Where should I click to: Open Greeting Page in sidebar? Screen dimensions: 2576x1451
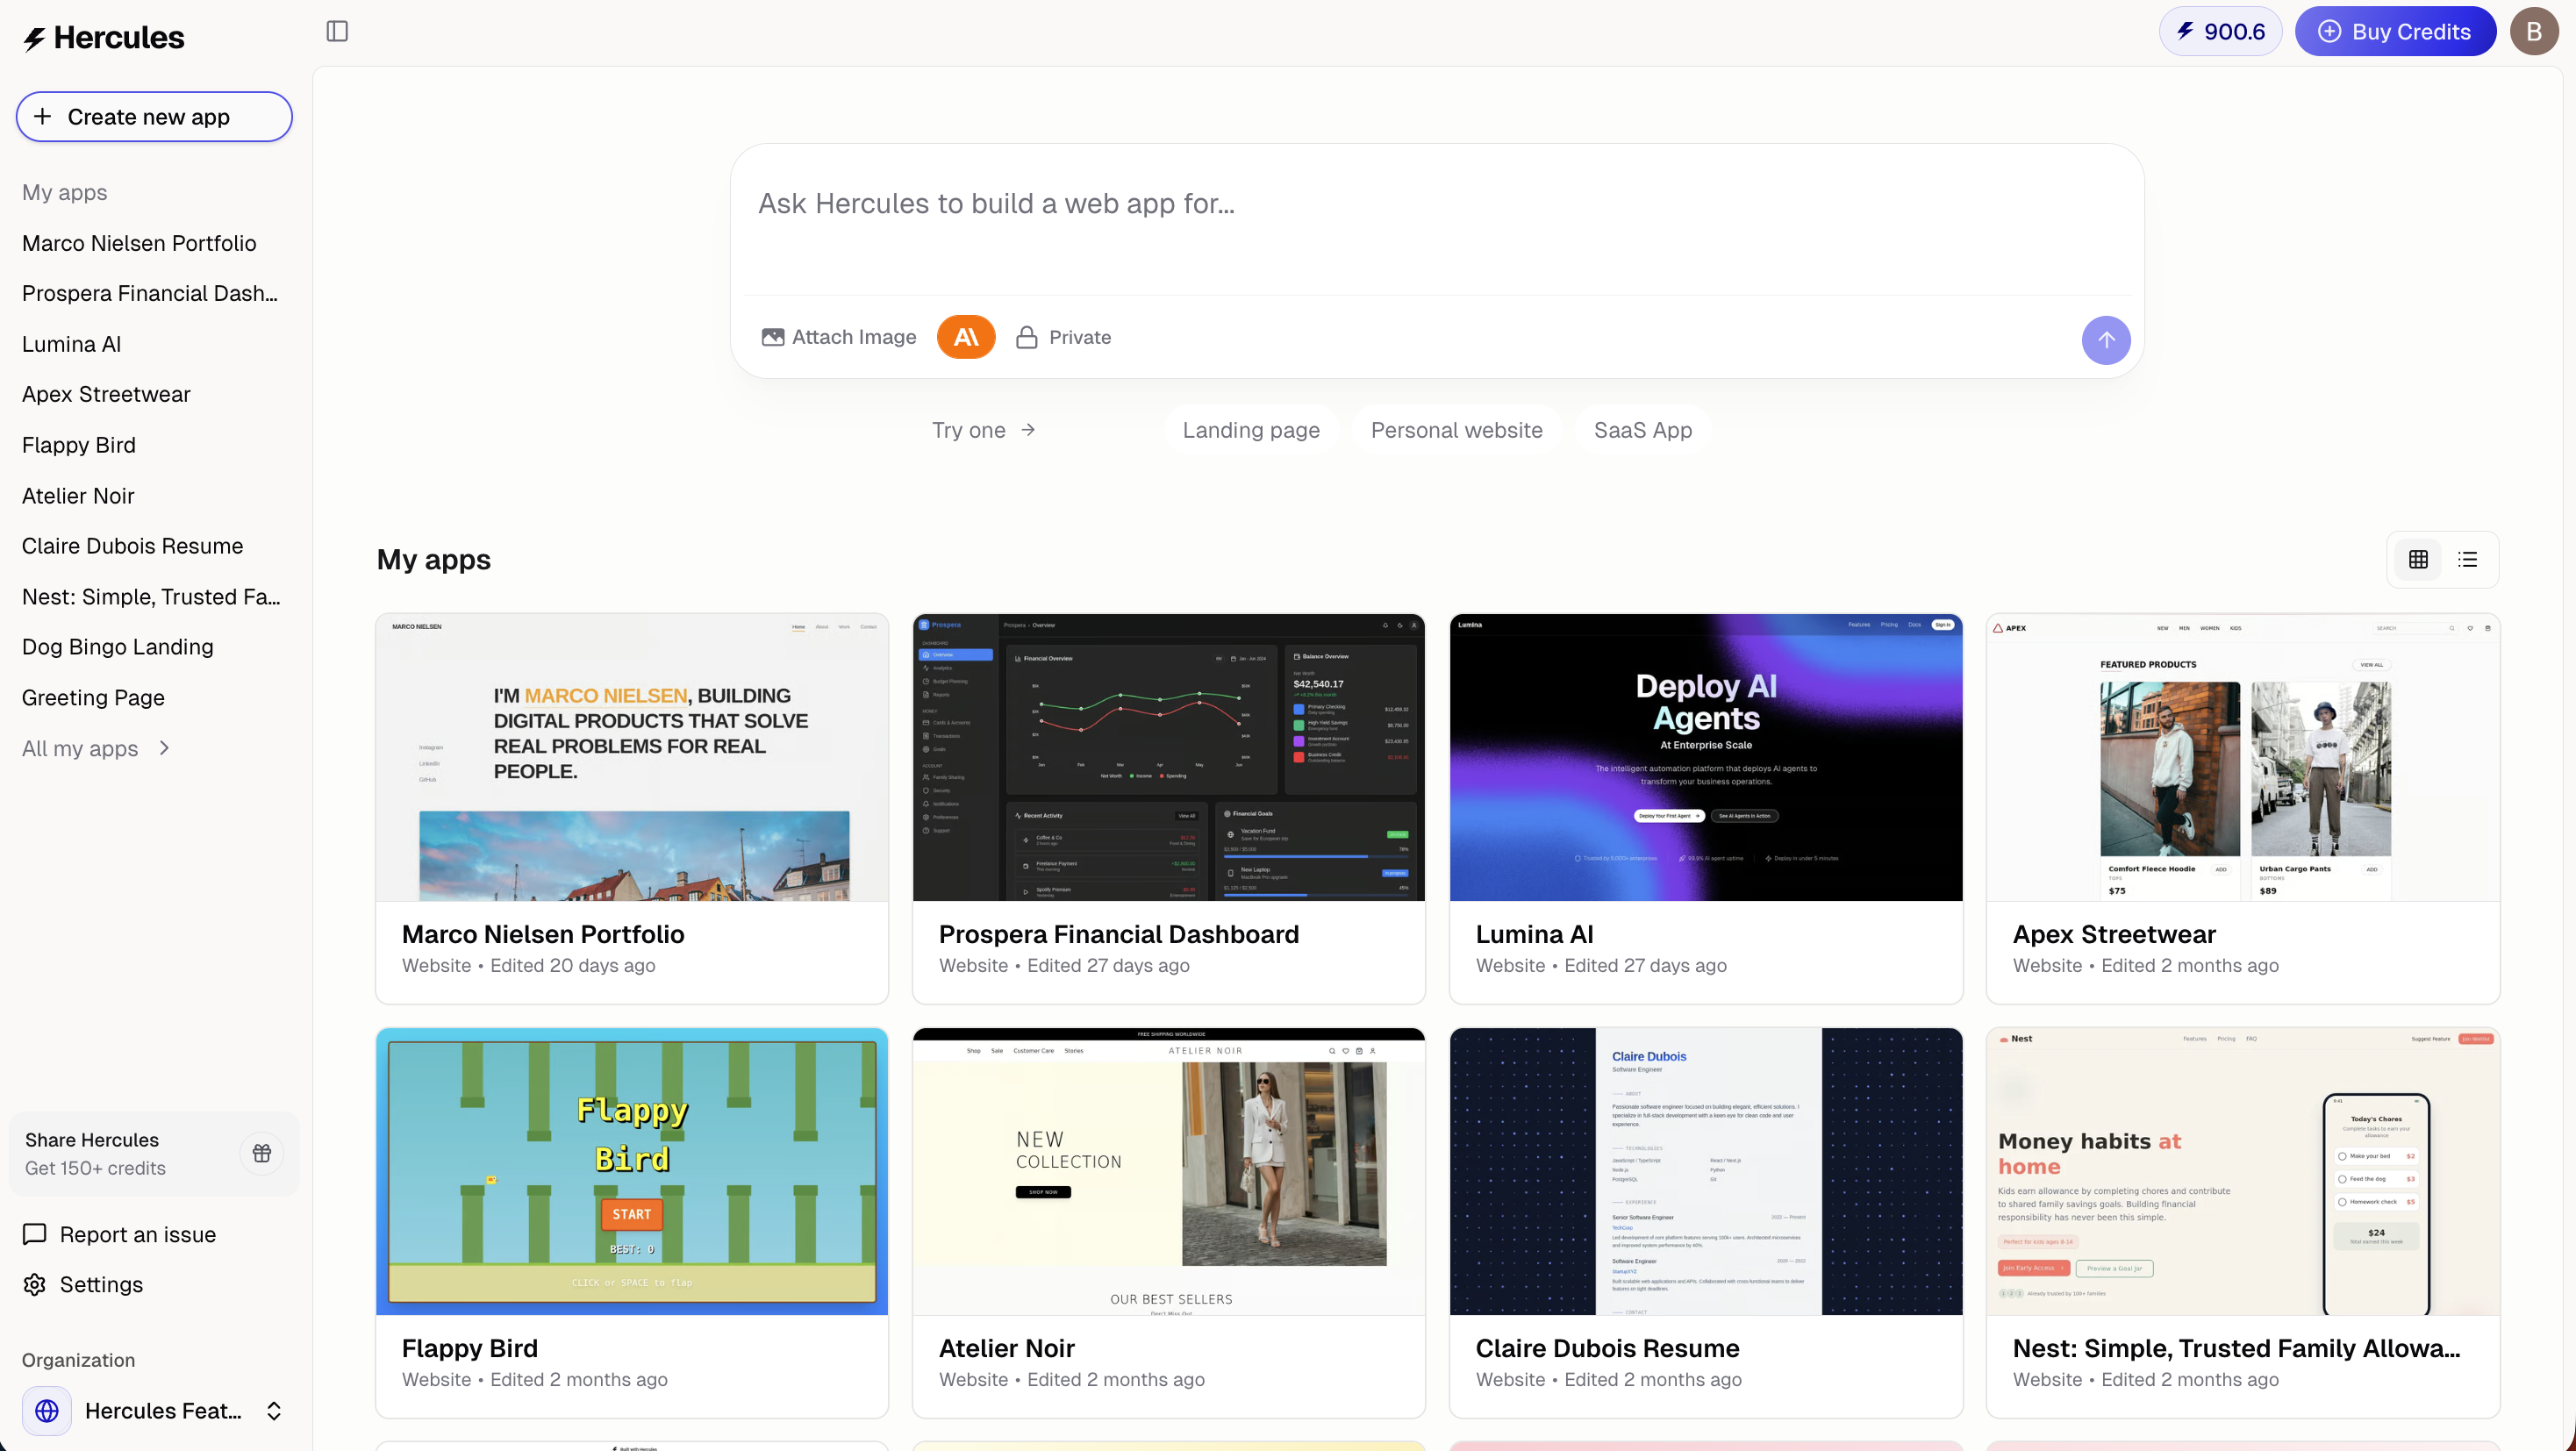click(93, 698)
